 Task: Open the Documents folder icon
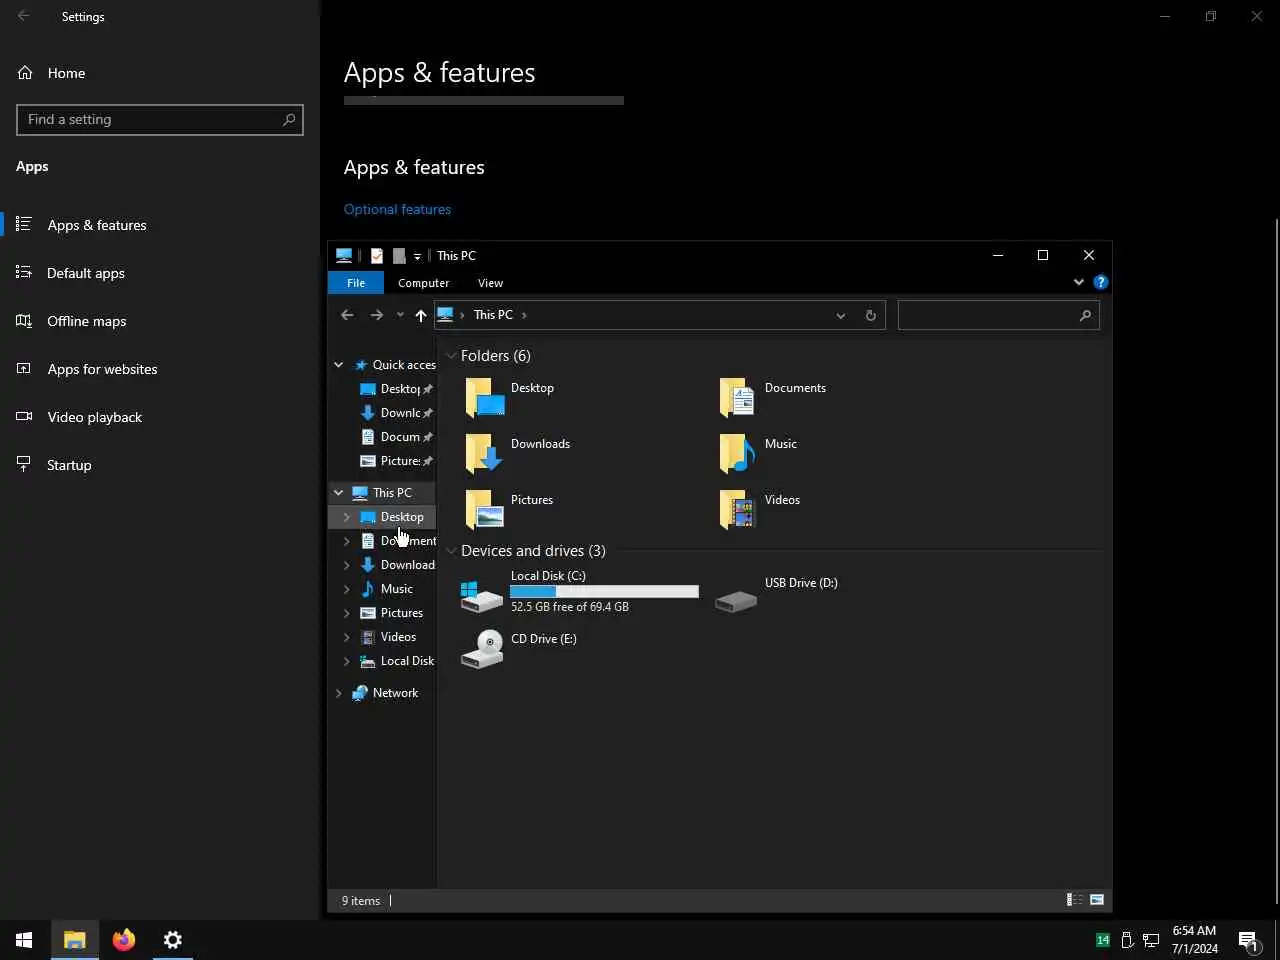[738, 397]
